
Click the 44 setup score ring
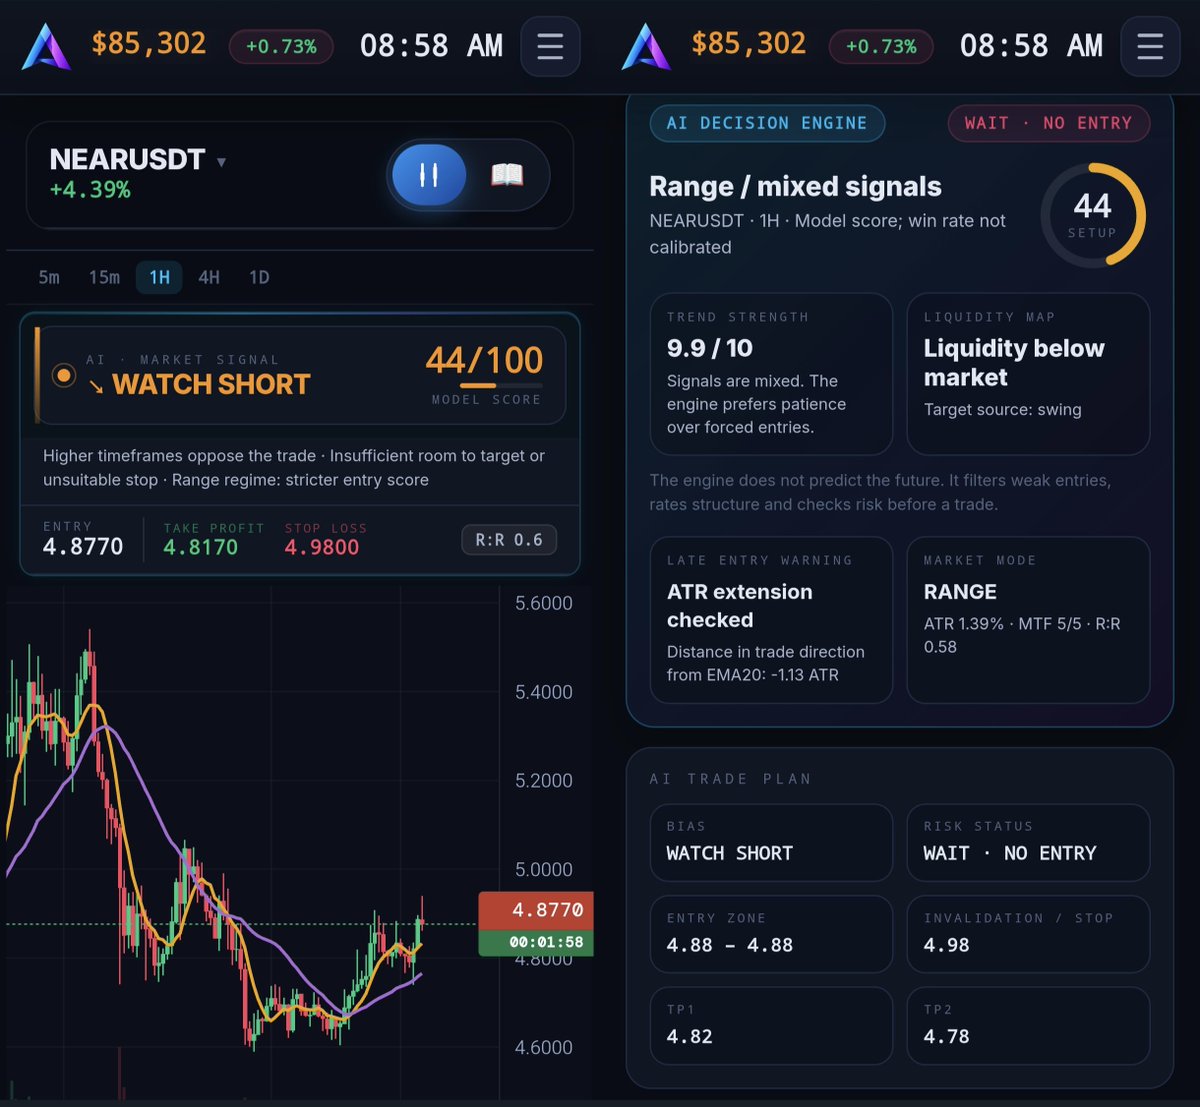click(x=1093, y=215)
